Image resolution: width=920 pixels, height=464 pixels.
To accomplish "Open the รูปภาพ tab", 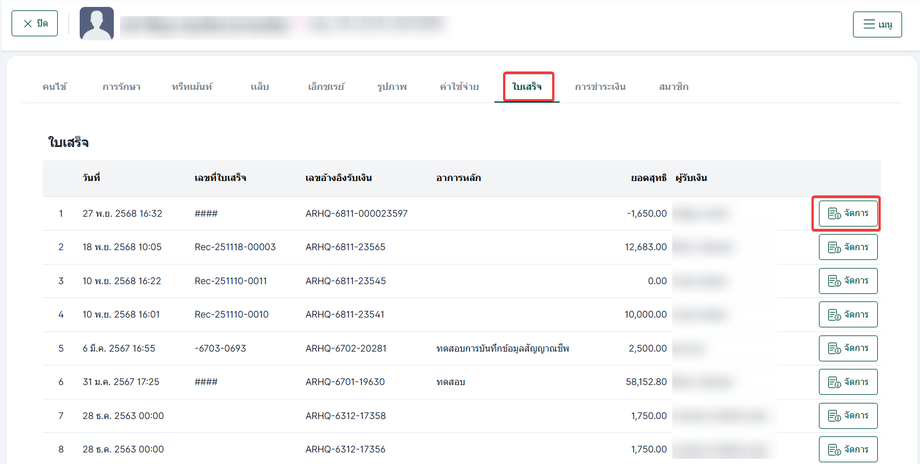I will [x=392, y=87].
